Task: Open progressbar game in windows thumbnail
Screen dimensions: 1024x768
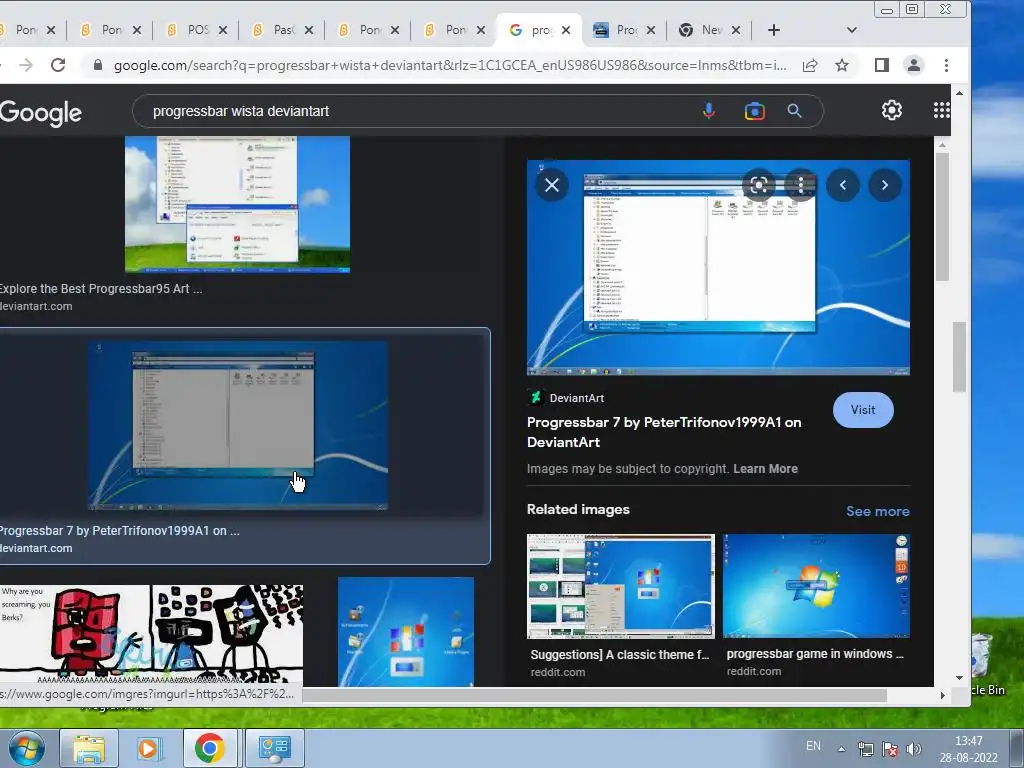Action: pyautogui.click(x=816, y=586)
